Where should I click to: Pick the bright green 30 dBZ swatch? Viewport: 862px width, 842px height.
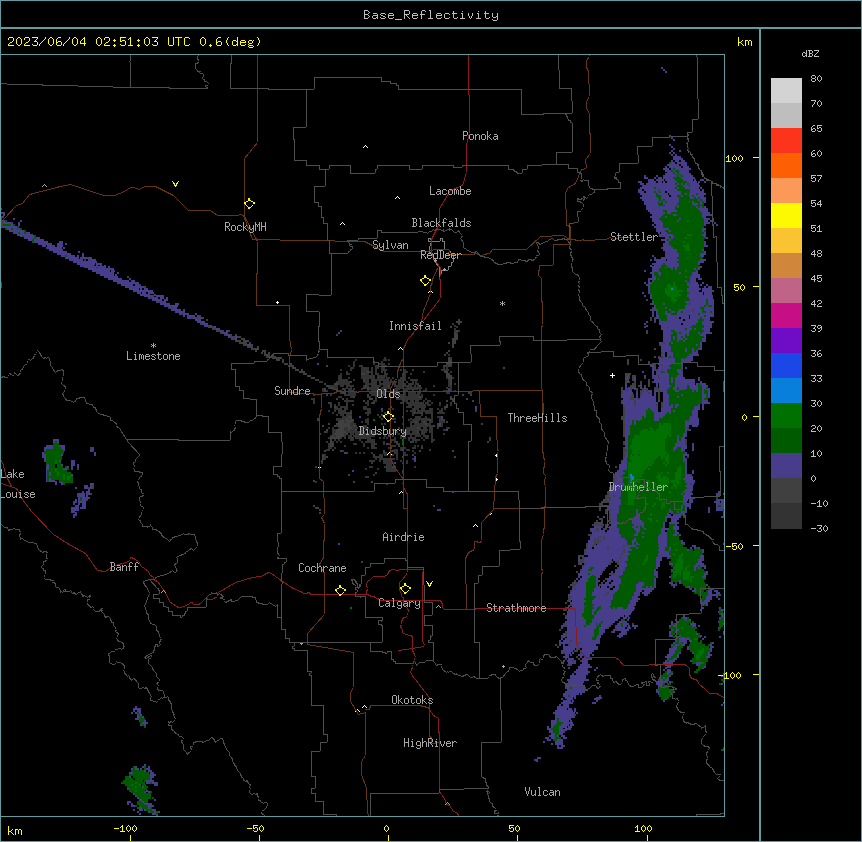[x=786, y=416]
